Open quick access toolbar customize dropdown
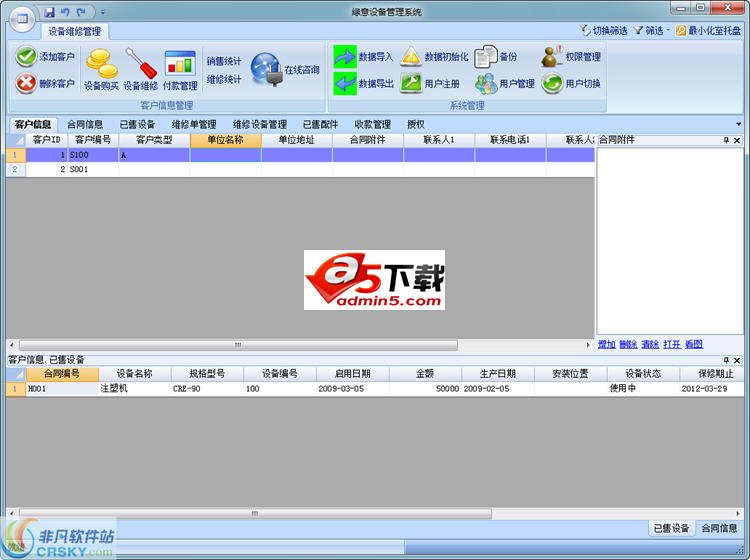The height and width of the screenshot is (560, 750). point(103,12)
